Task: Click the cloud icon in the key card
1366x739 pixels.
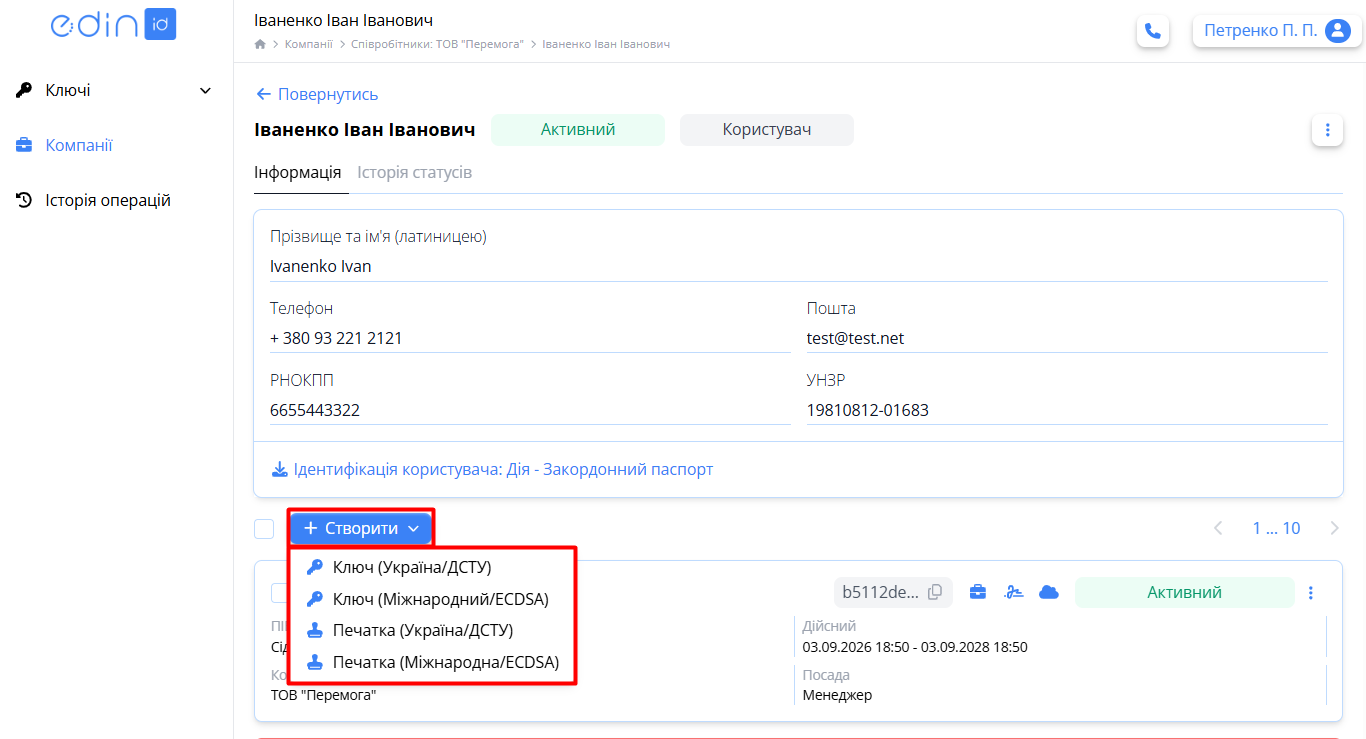Action: (x=1049, y=592)
